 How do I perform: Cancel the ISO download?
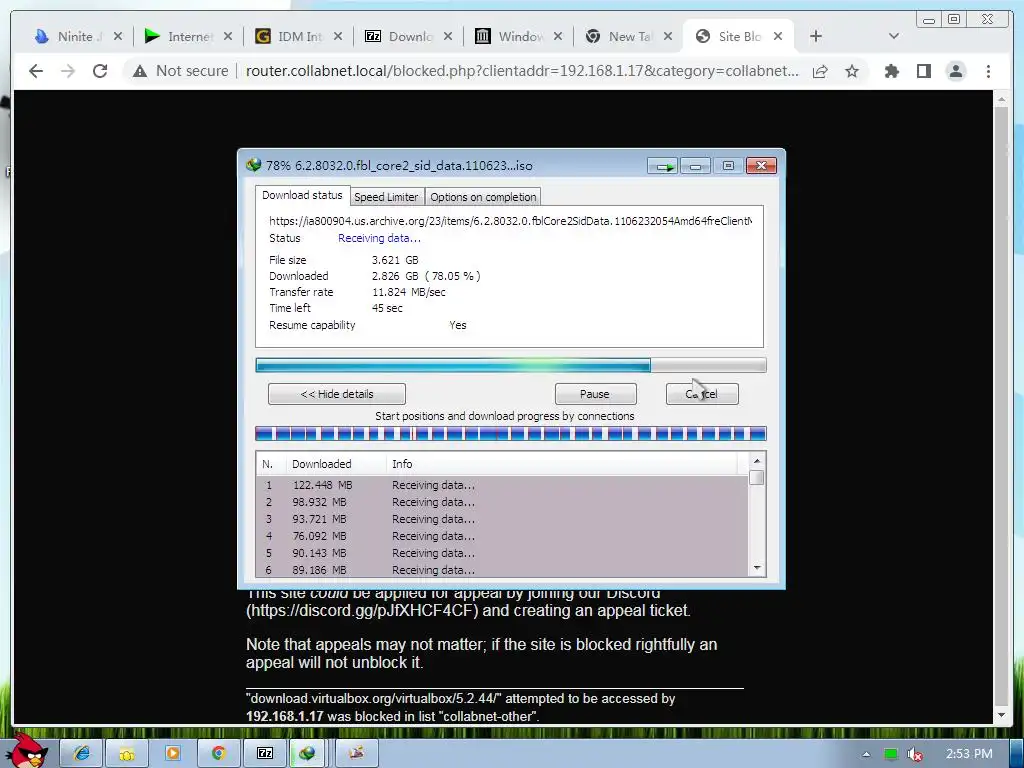pos(702,394)
